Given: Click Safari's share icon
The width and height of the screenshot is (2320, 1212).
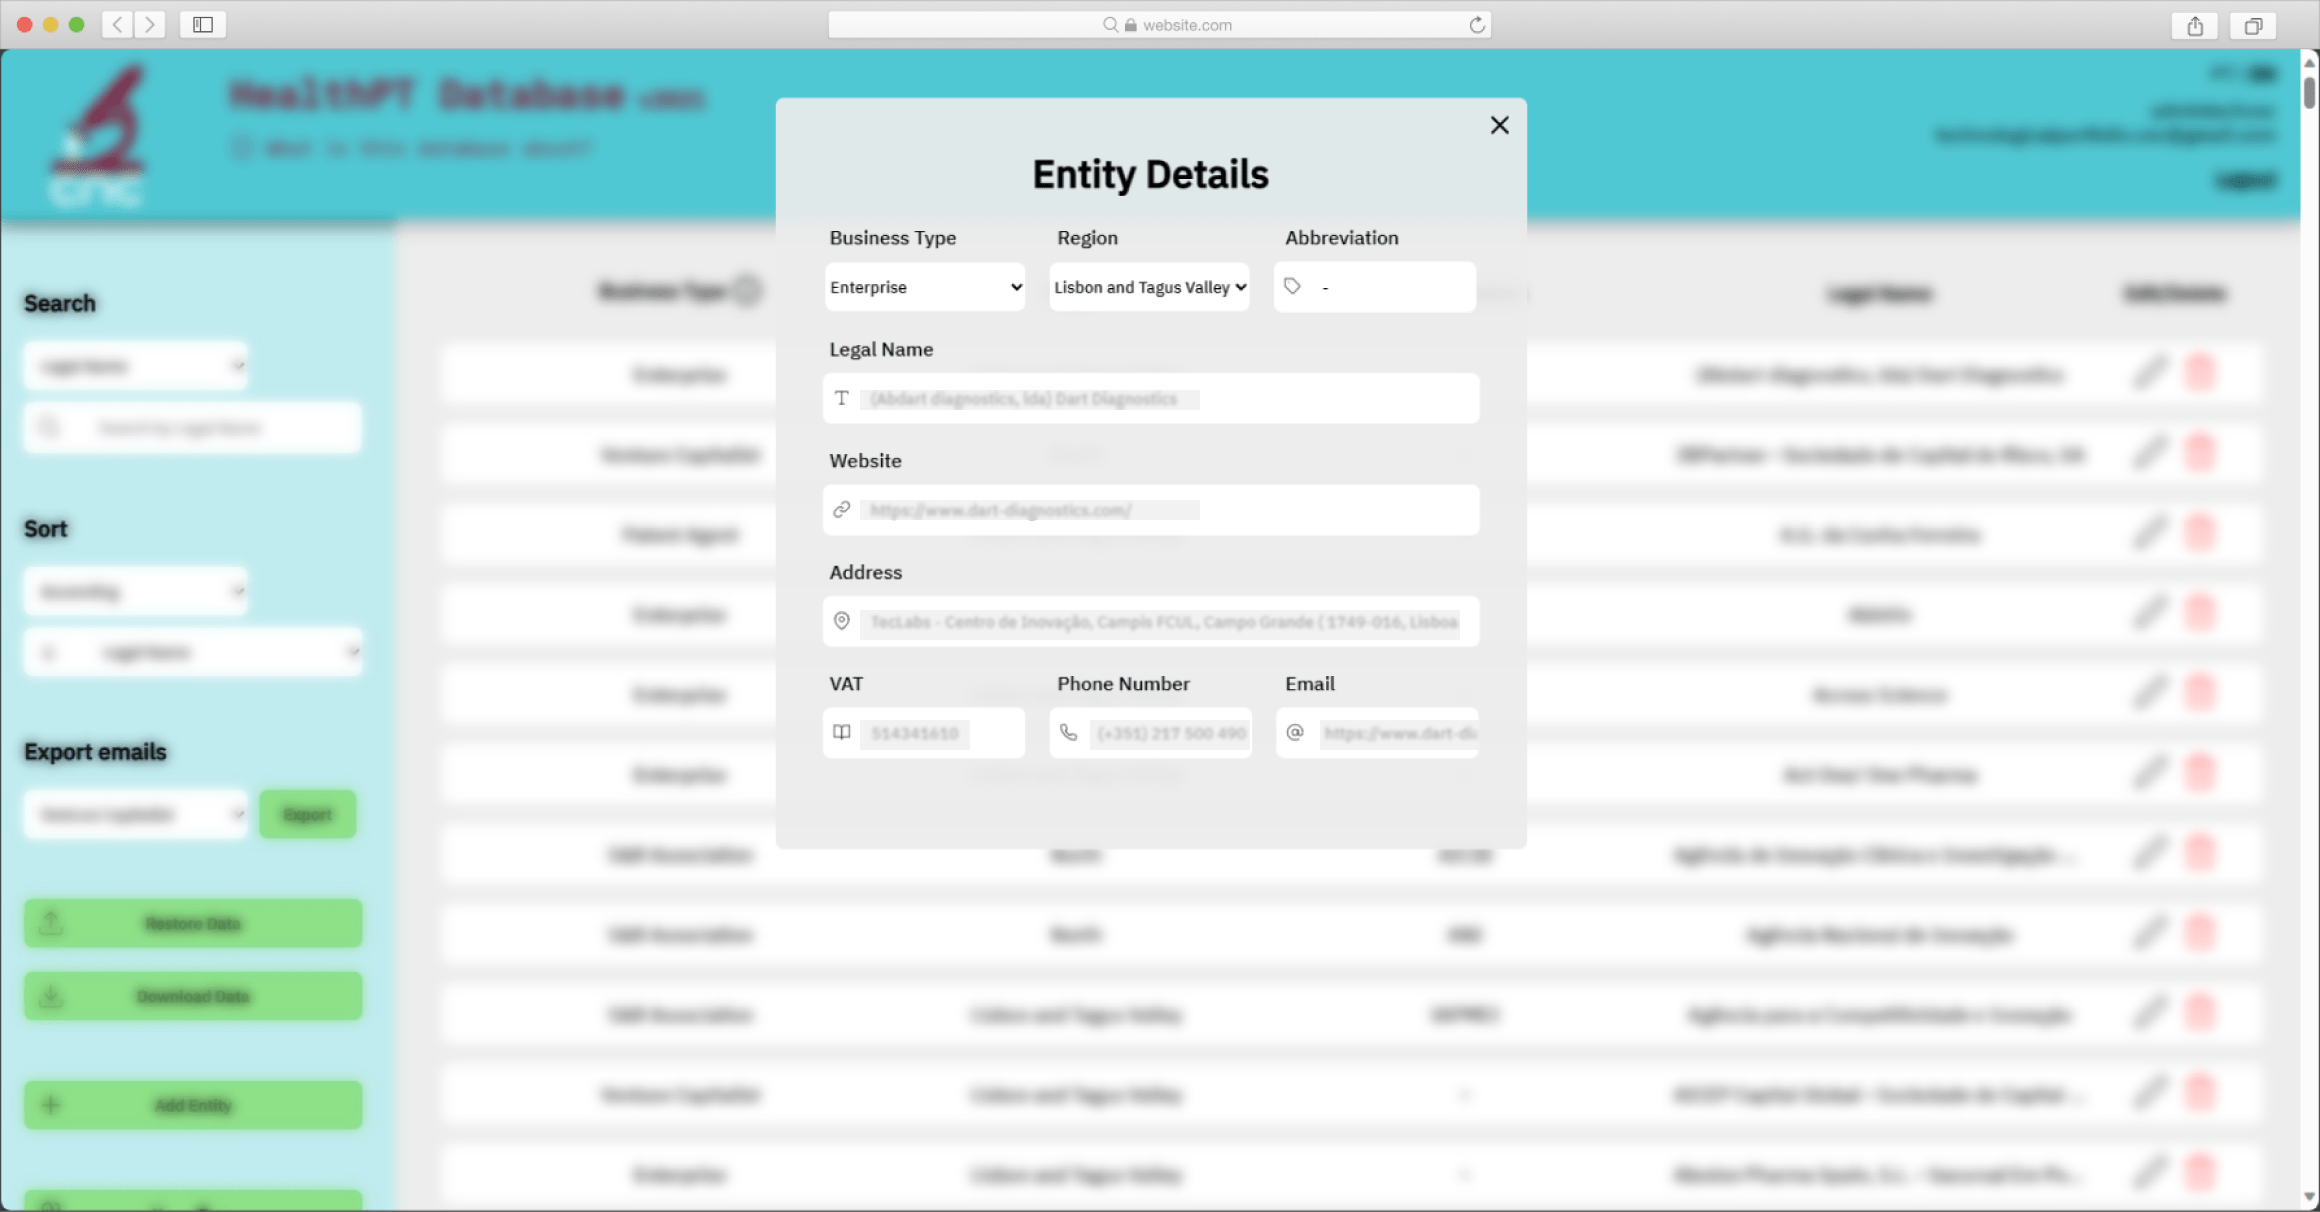Looking at the screenshot, I should click(x=2194, y=25).
